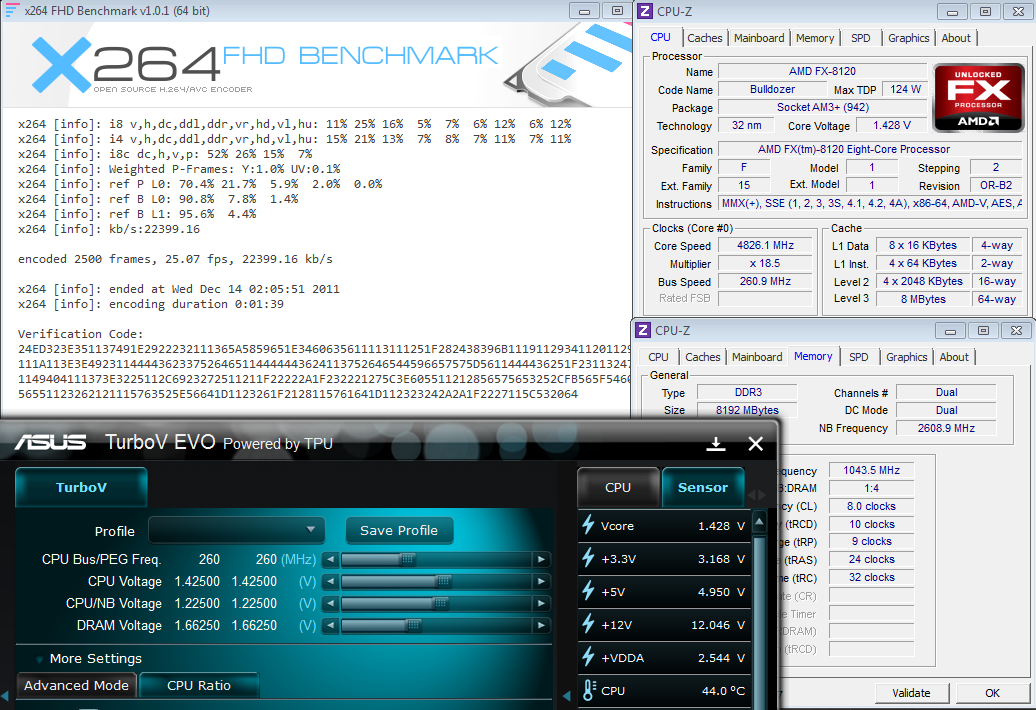The image size is (1036, 710).
Task: Select the About tab in lower CPU-Z window
Action: 954,357
